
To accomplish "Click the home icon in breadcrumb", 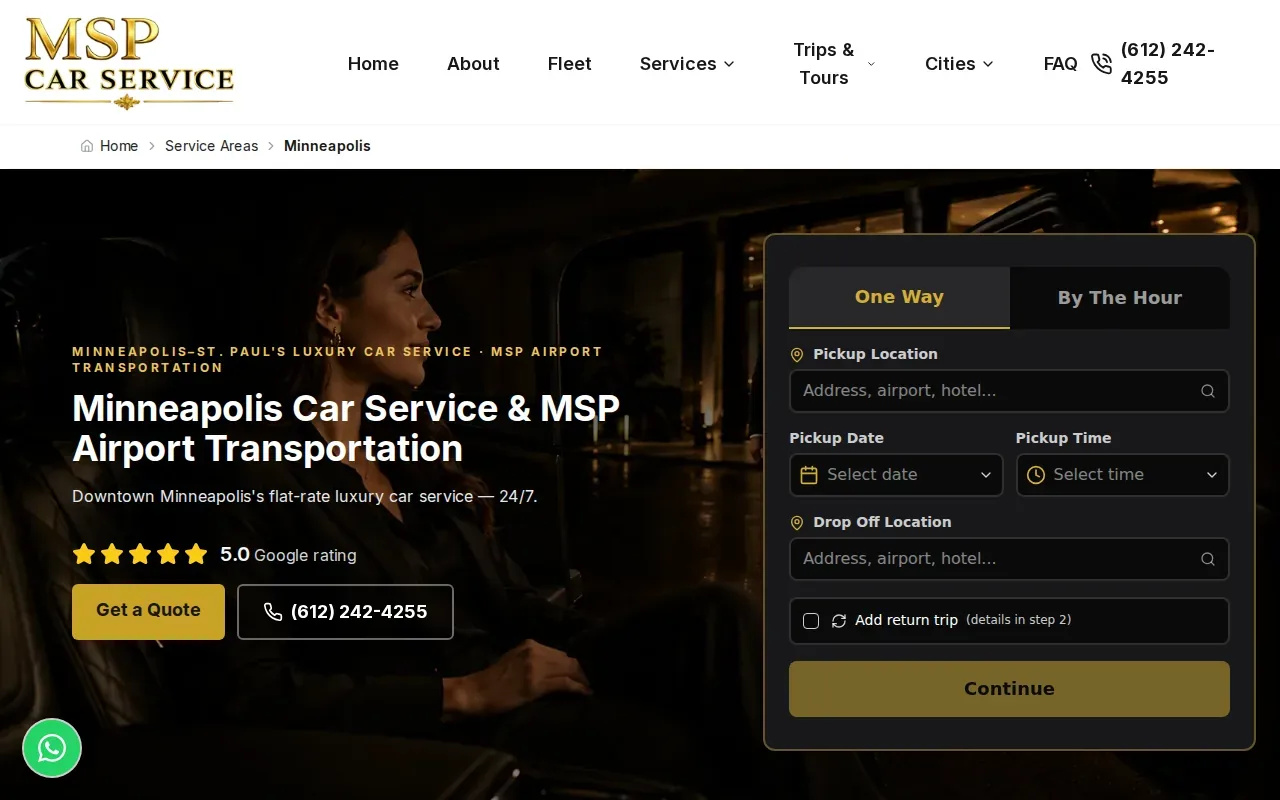I will pos(87,146).
